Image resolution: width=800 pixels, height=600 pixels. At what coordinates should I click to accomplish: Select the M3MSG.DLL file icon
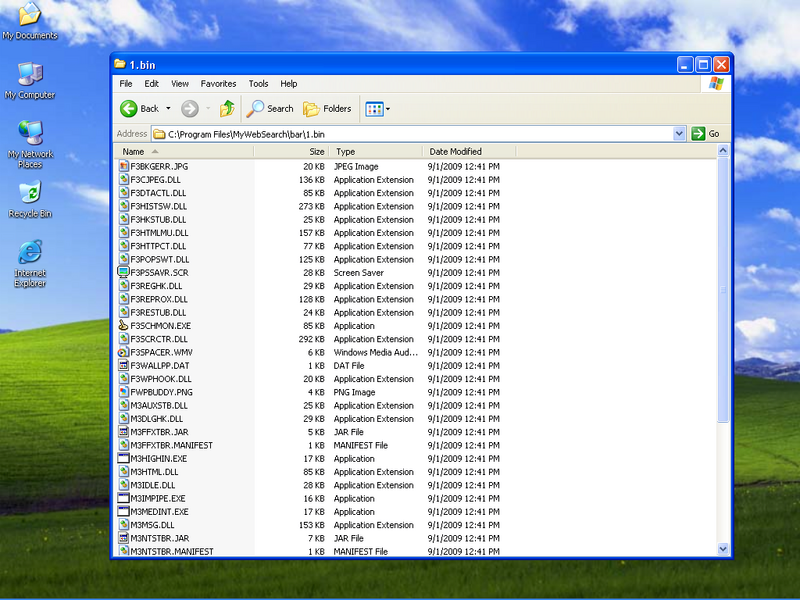tap(123, 524)
